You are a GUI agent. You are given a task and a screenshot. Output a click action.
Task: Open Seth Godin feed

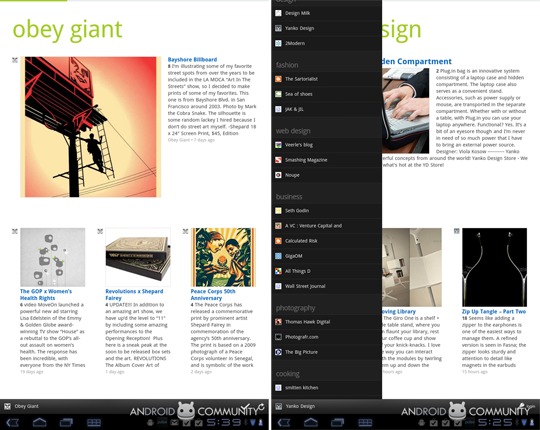coord(326,210)
